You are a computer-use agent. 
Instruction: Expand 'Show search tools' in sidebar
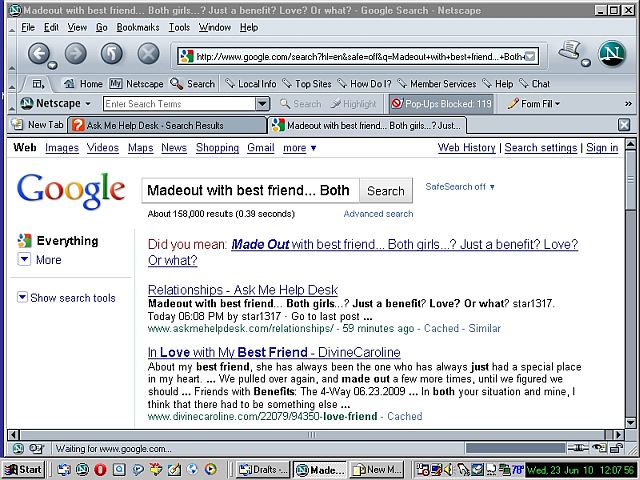66,298
